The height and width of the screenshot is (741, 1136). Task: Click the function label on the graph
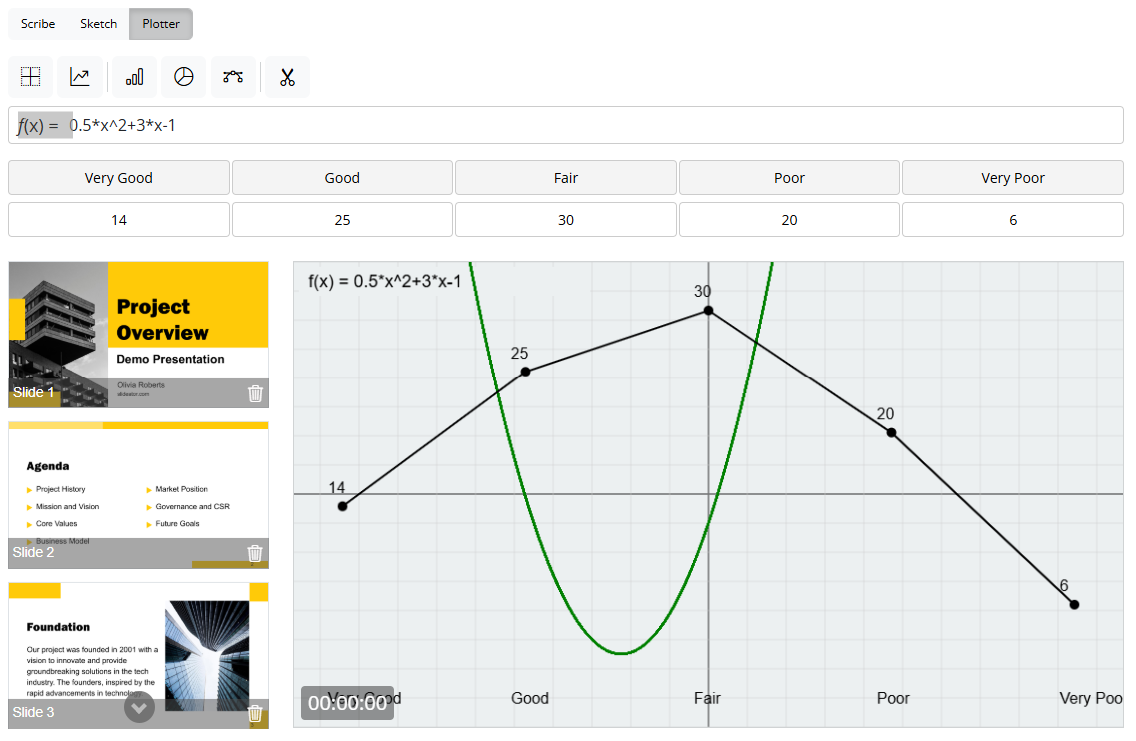pos(385,281)
